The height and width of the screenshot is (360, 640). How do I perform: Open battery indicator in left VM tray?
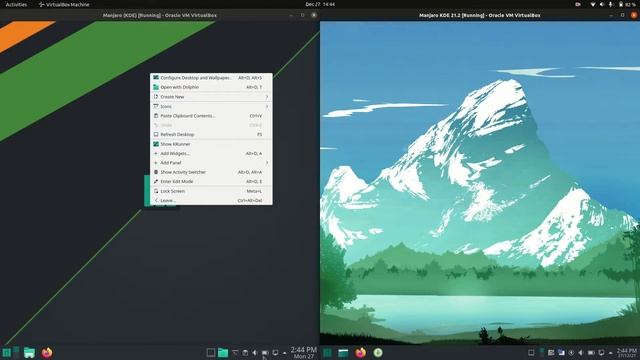(x=265, y=353)
